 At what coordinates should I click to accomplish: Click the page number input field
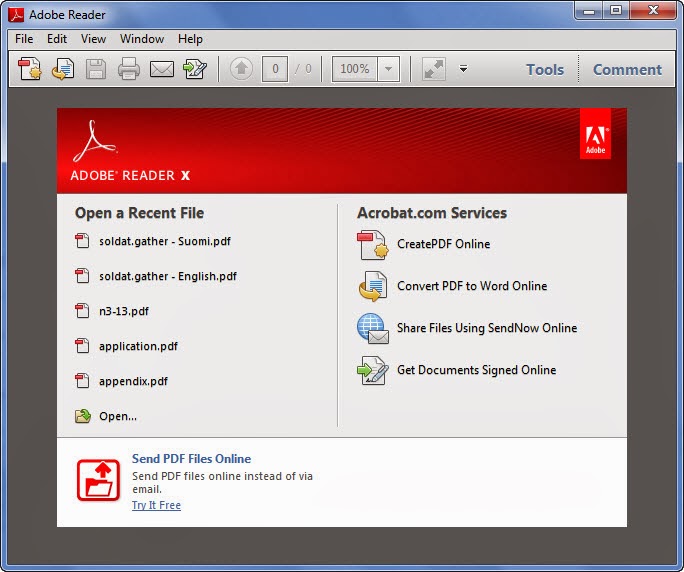pyautogui.click(x=275, y=69)
